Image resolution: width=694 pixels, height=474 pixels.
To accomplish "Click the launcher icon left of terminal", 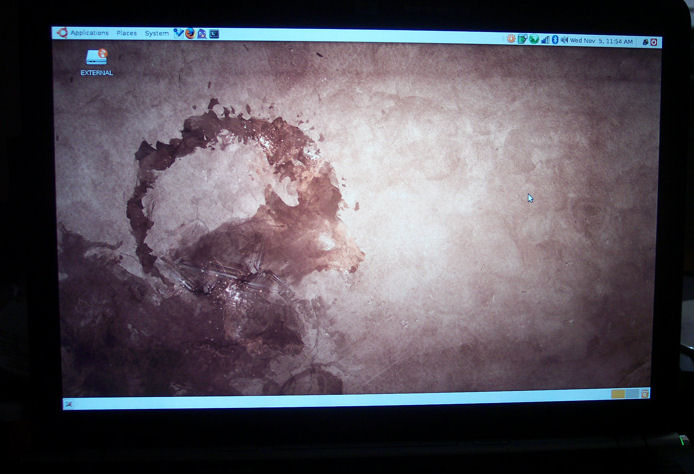I will tap(202, 34).
